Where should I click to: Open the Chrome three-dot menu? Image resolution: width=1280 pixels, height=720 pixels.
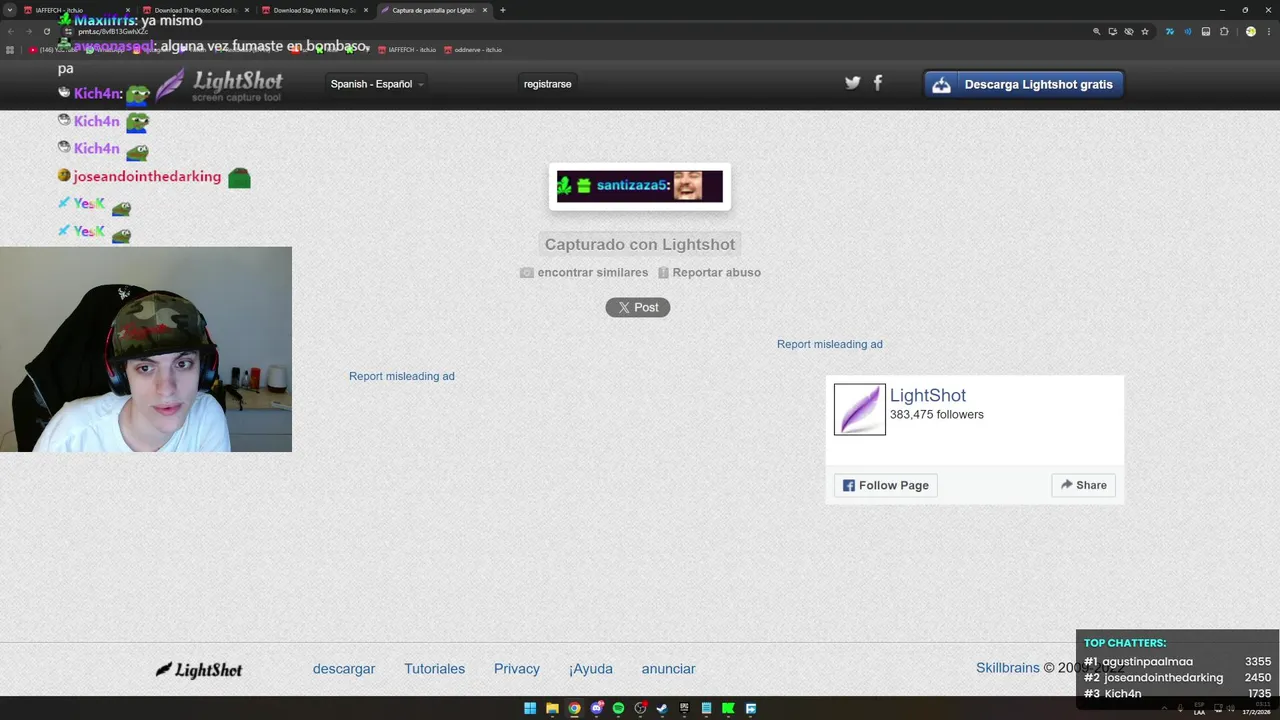tap(1269, 31)
